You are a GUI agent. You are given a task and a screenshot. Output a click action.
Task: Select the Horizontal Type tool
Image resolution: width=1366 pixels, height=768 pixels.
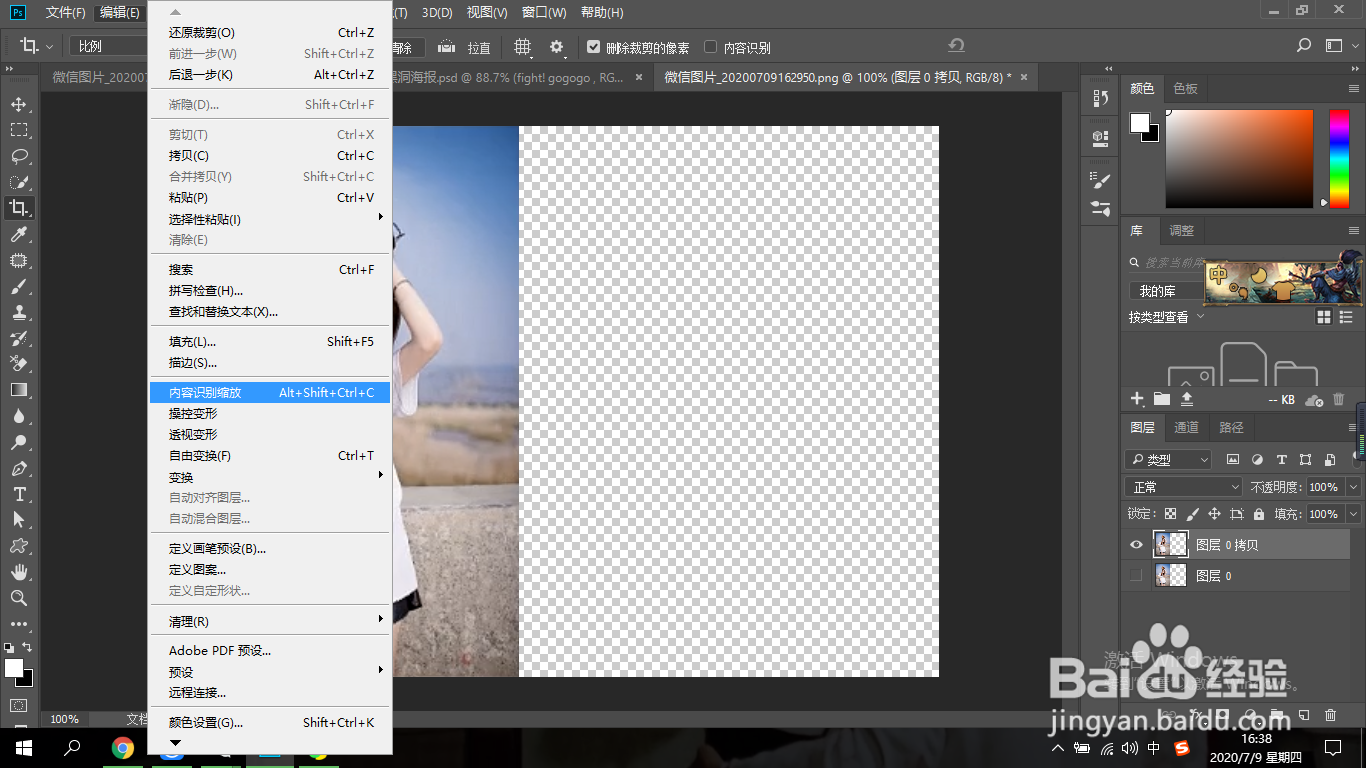click(x=19, y=494)
